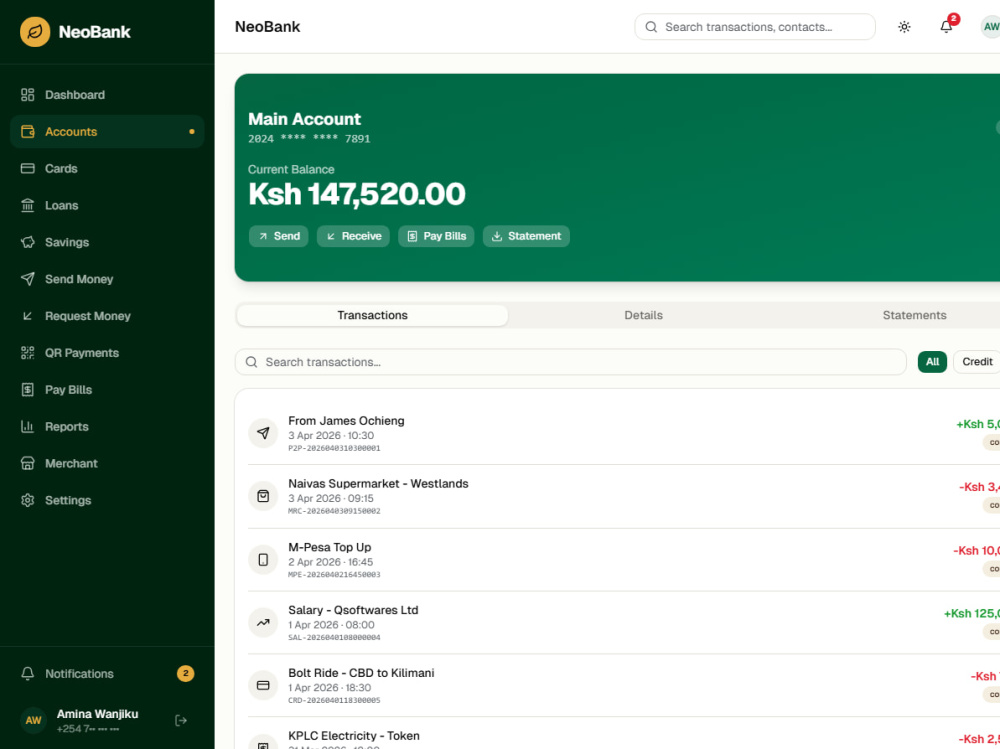
Task: Click reference P2P-2026040310300001
Action: coord(334,449)
